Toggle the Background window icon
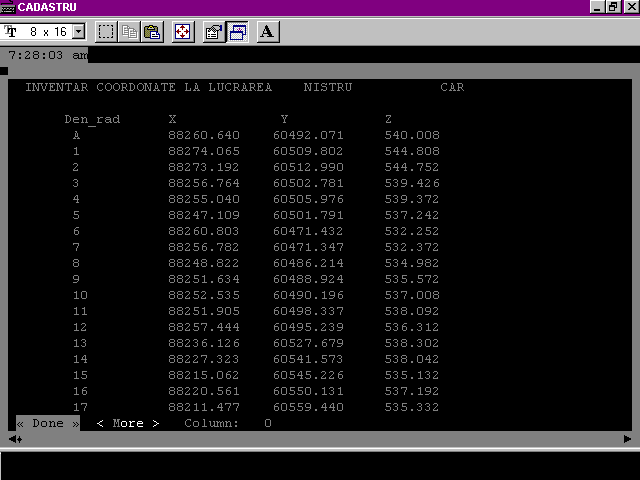The height and width of the screenshot is (480, 640). [237, 32]
